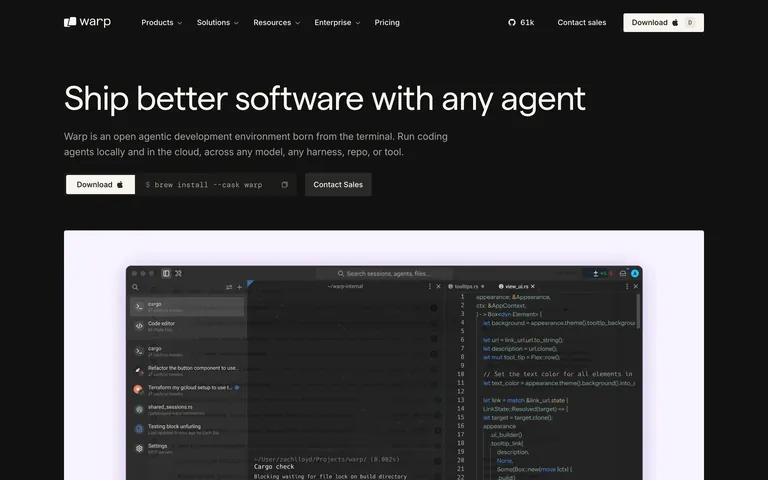The width and height of the screenshot is (768, 480).
Task: Click the inbox icon near the avatar
Action: pos(623,273)
